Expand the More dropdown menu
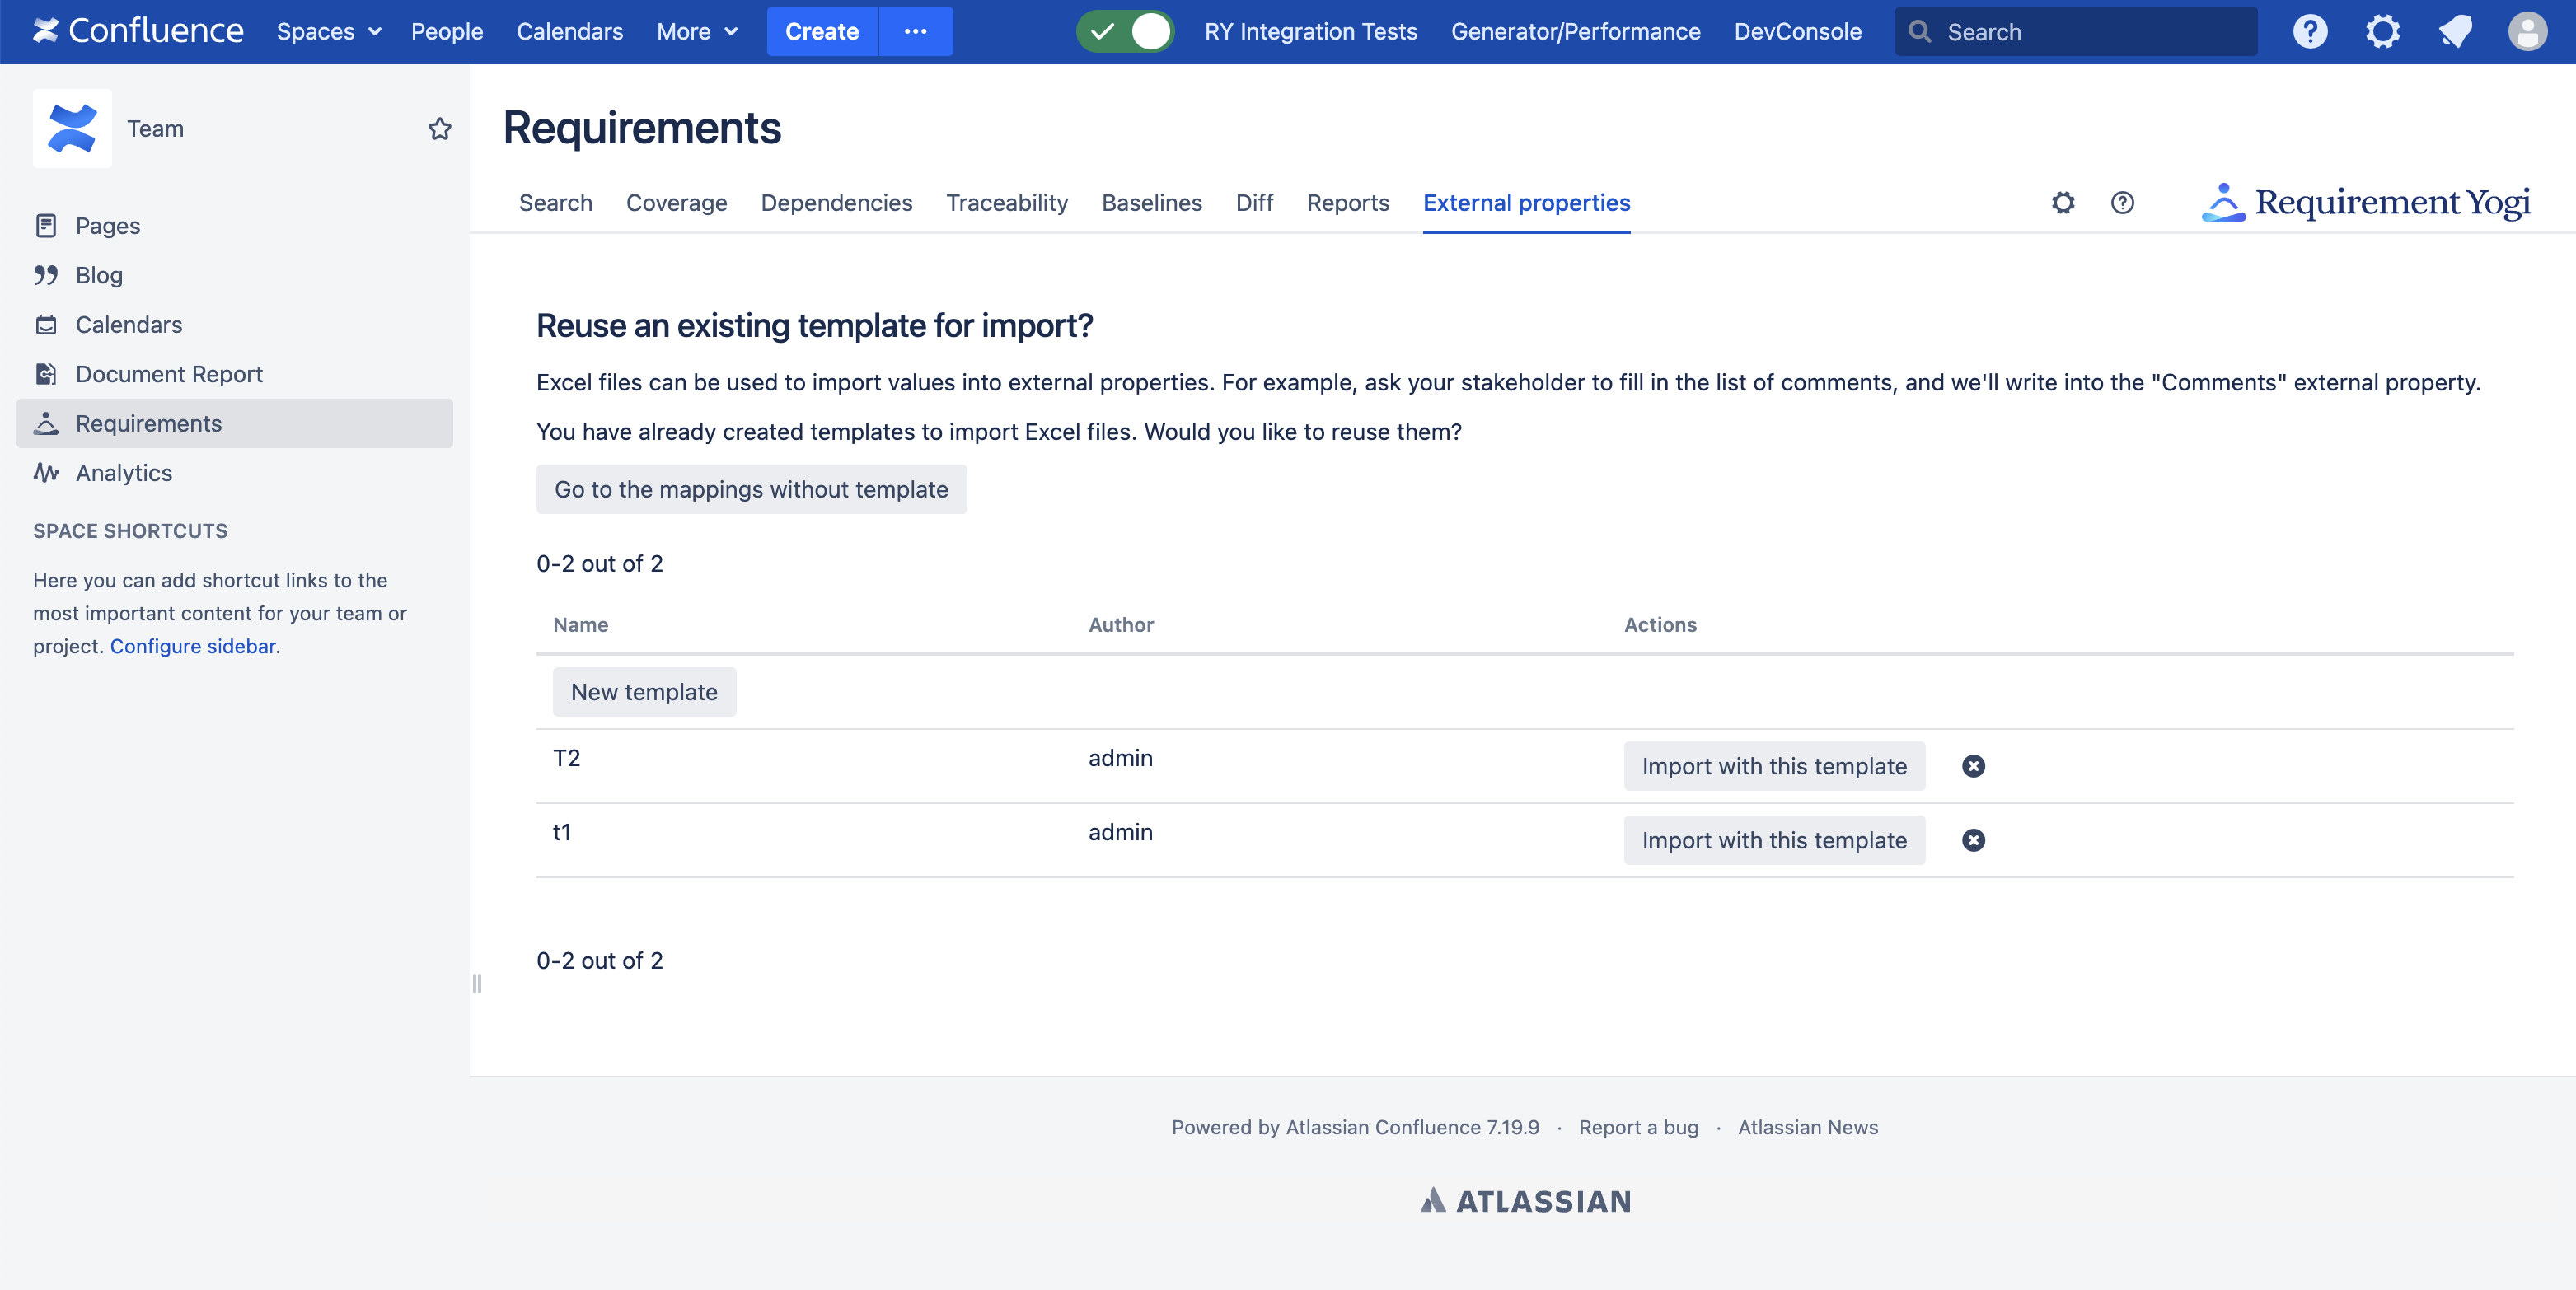This screenshot has width=2576, height=1290. [697, 32]
